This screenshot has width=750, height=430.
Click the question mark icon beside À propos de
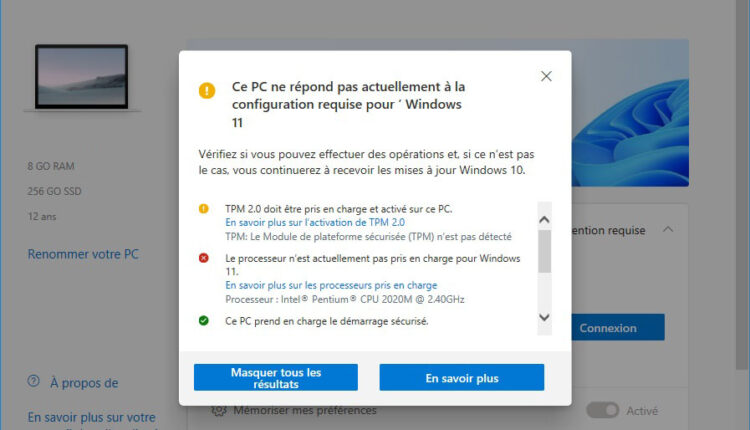tap(34, 382)
